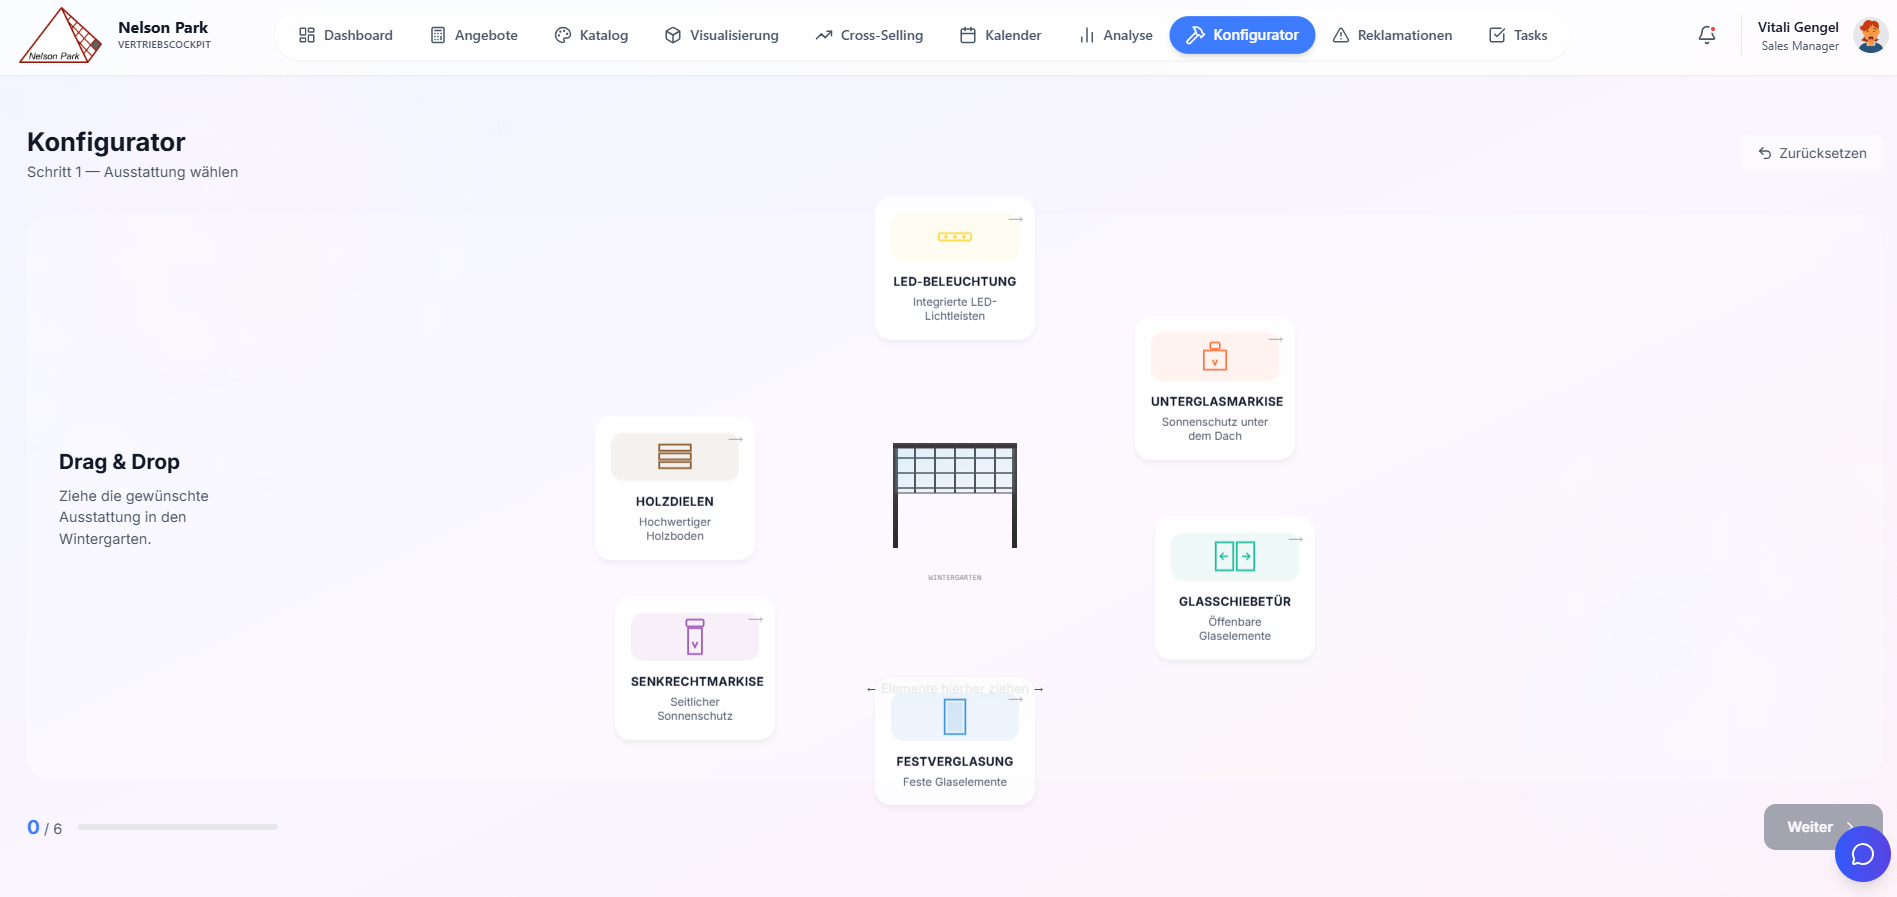Click the Nelson Park logo
Image resolution: width=1897 pixels, height=897 pixels.
pyautogui.click(x=61, y=36)
